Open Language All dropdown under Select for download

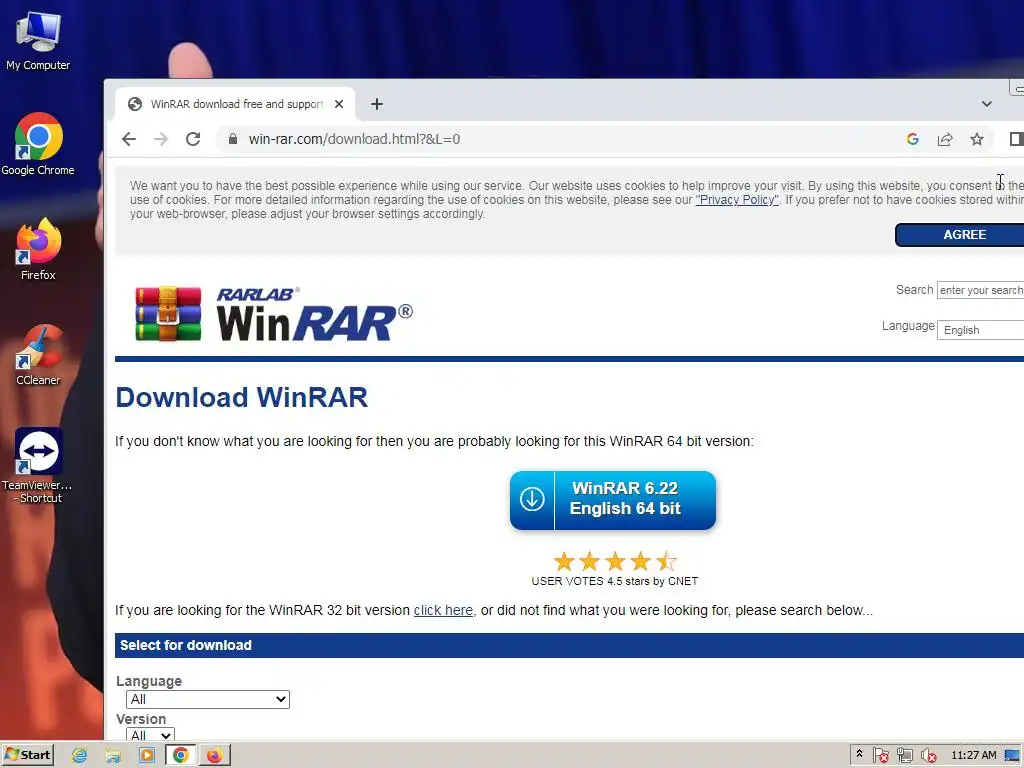click(x=208, y=699)
